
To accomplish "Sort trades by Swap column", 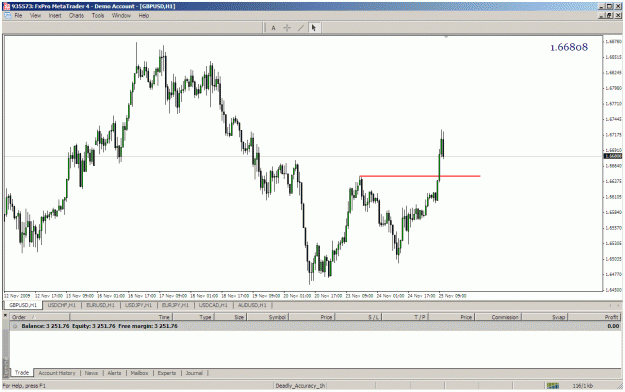I will tap(545, 317).
